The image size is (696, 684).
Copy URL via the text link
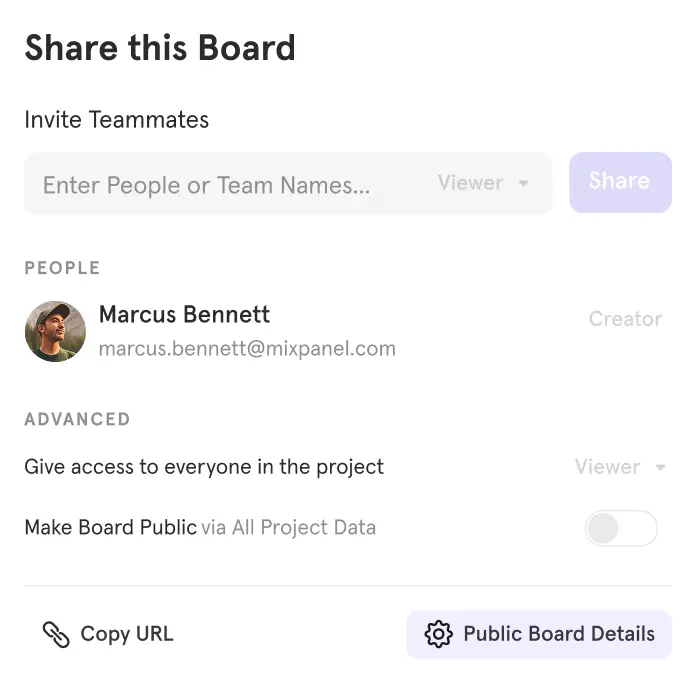pos(126,634)
